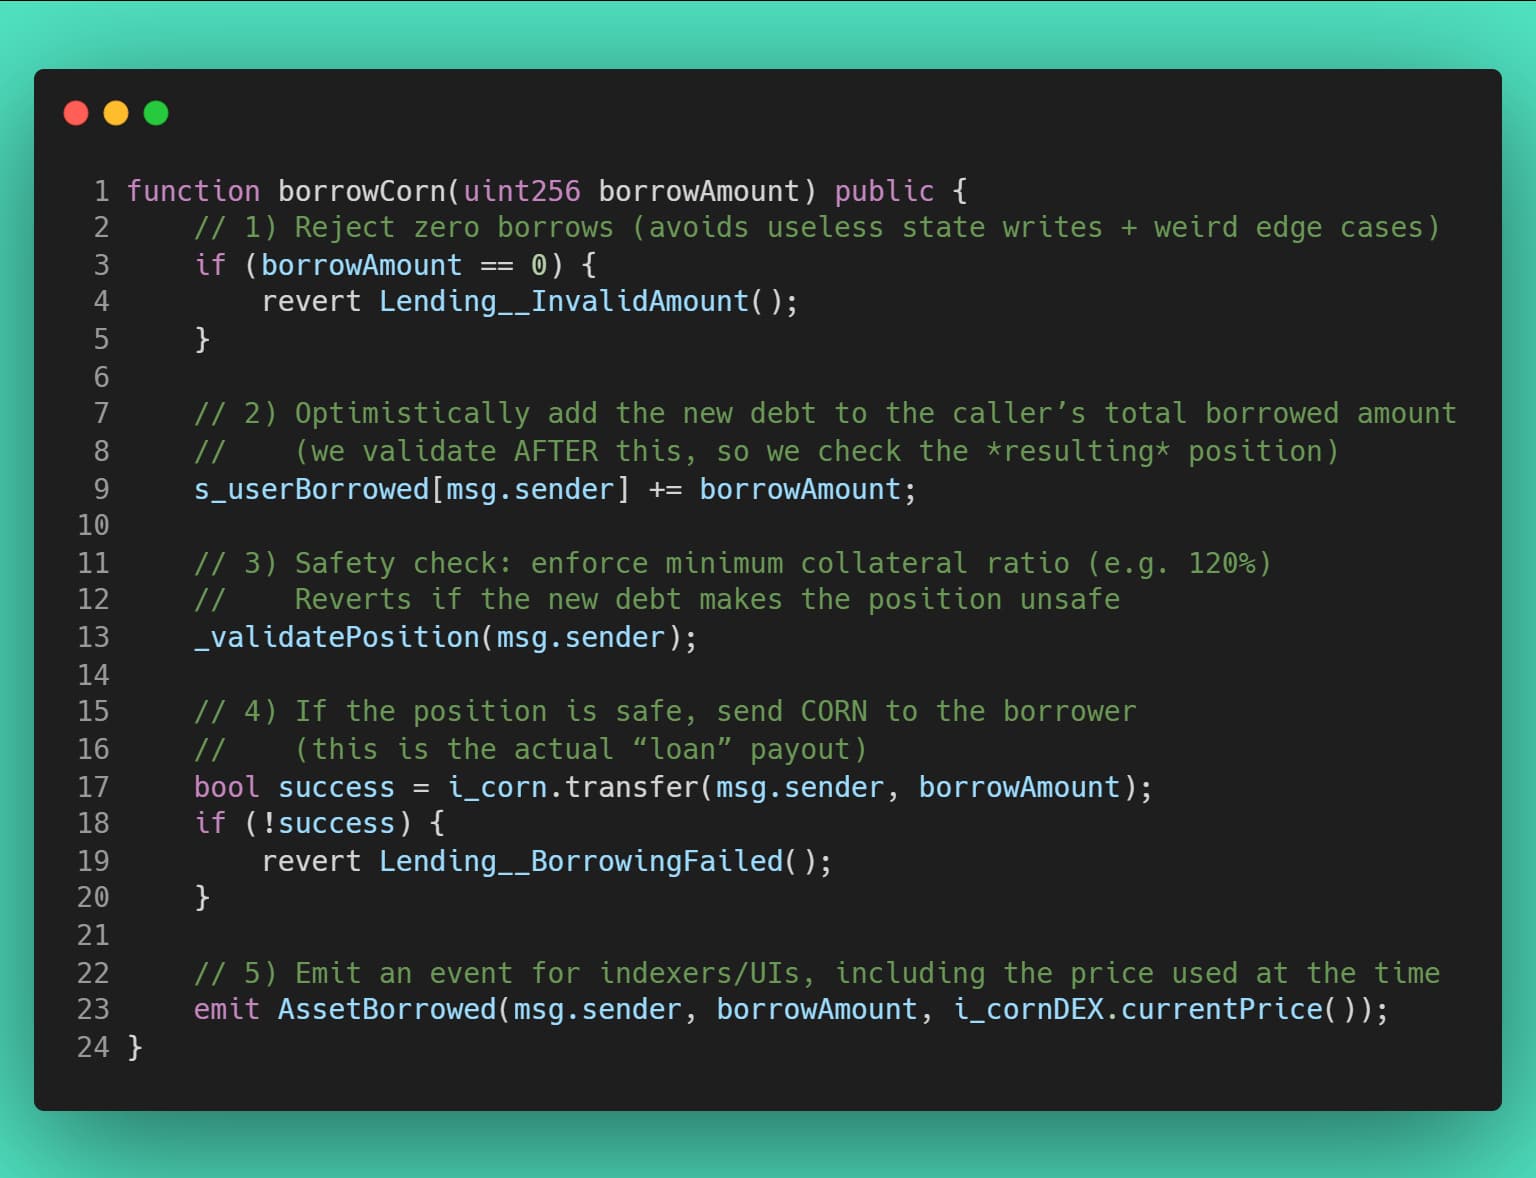The width and height of the screenshot is (1536, 1178).
Task: Click the uint256 type keyword
Action: 519,190
